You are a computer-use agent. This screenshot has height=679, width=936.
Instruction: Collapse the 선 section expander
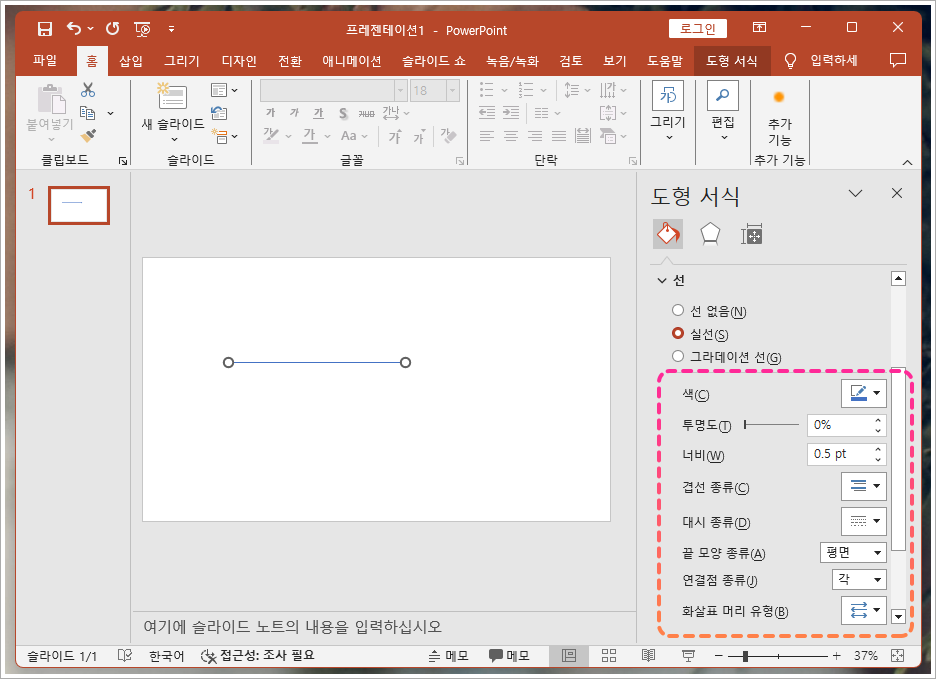661,280
